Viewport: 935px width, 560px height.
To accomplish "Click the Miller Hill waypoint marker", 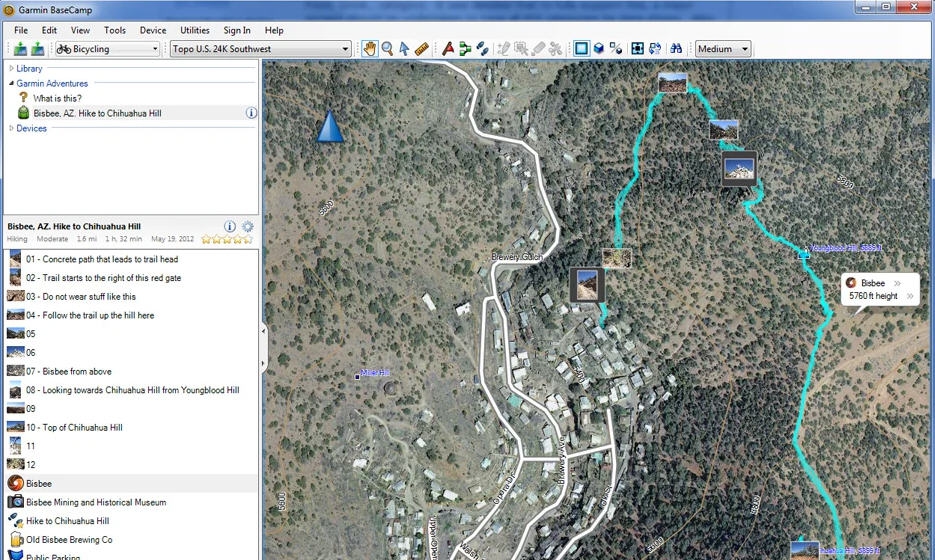I will pyautogui.click(x=357, y=377).
